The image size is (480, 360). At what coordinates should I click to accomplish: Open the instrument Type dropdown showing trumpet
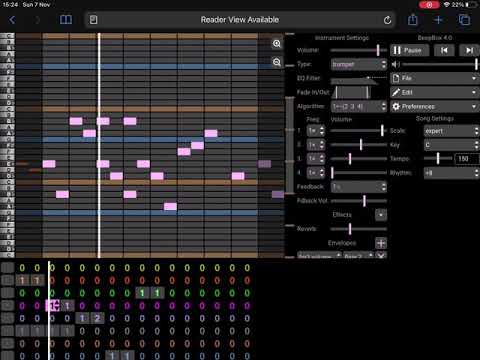click(359, 64)
